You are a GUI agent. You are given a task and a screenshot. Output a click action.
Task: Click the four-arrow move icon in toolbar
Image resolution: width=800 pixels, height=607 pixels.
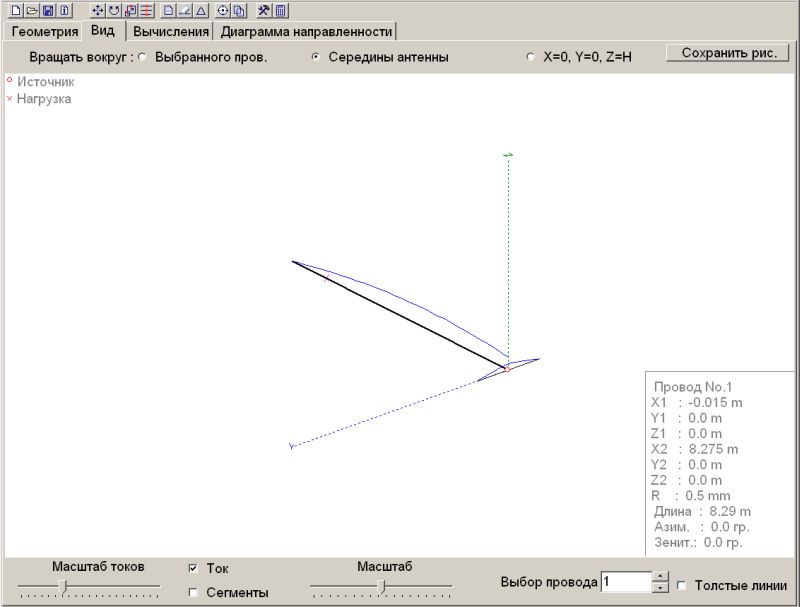[97, 10]
